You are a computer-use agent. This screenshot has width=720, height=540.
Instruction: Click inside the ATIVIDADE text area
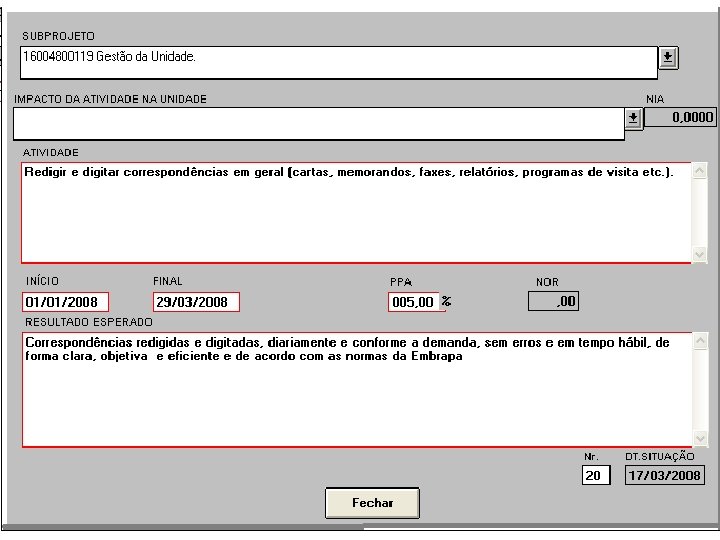tap(356, 213)
